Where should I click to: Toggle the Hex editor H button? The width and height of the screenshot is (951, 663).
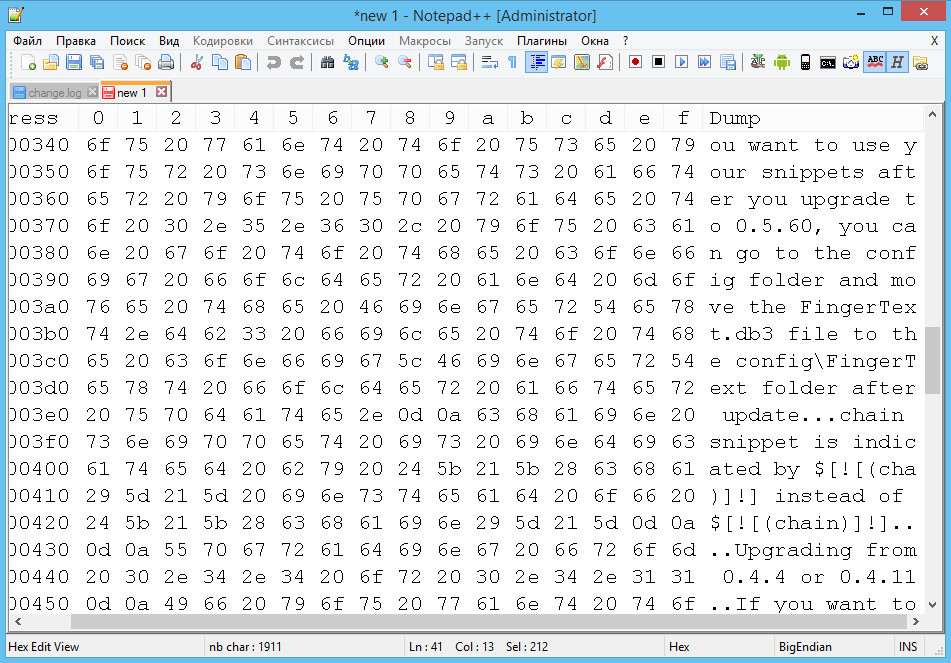(x=898, y=62)
